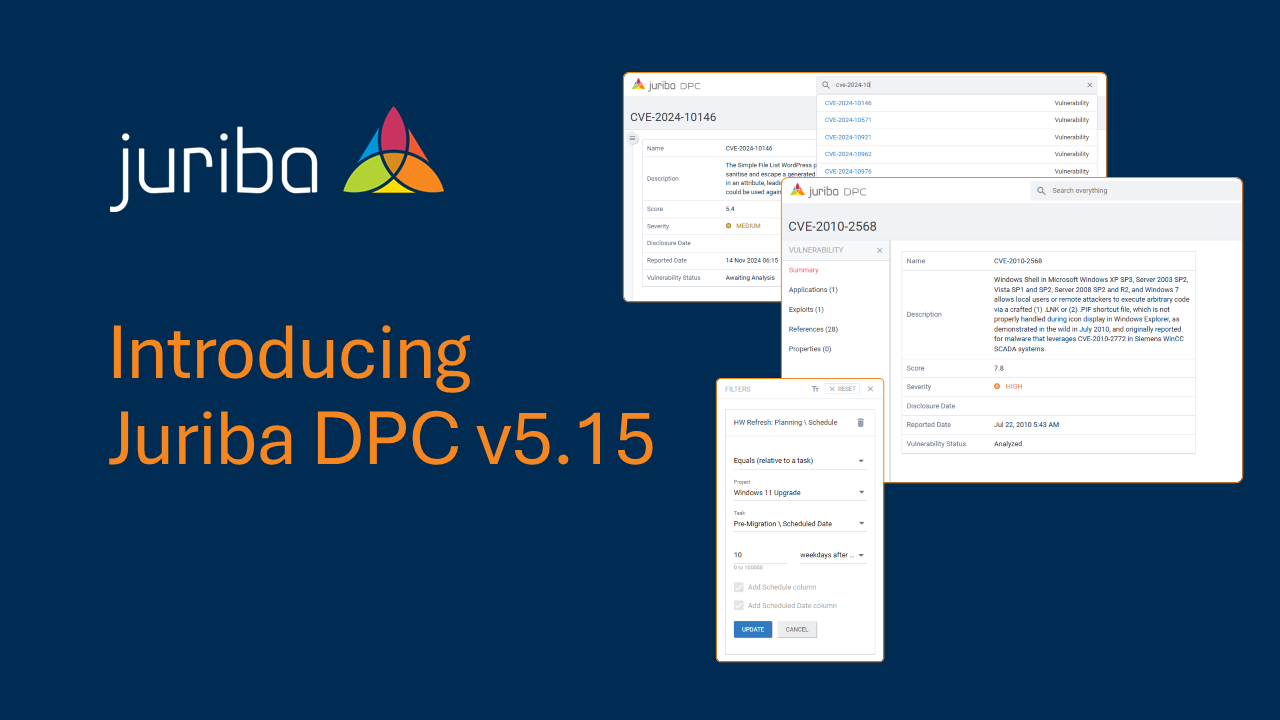This screenshot has height=720, width=1280.
Task: Open the side menu icon in CVE-2024-10146 window
Action: tap(632, 139)
